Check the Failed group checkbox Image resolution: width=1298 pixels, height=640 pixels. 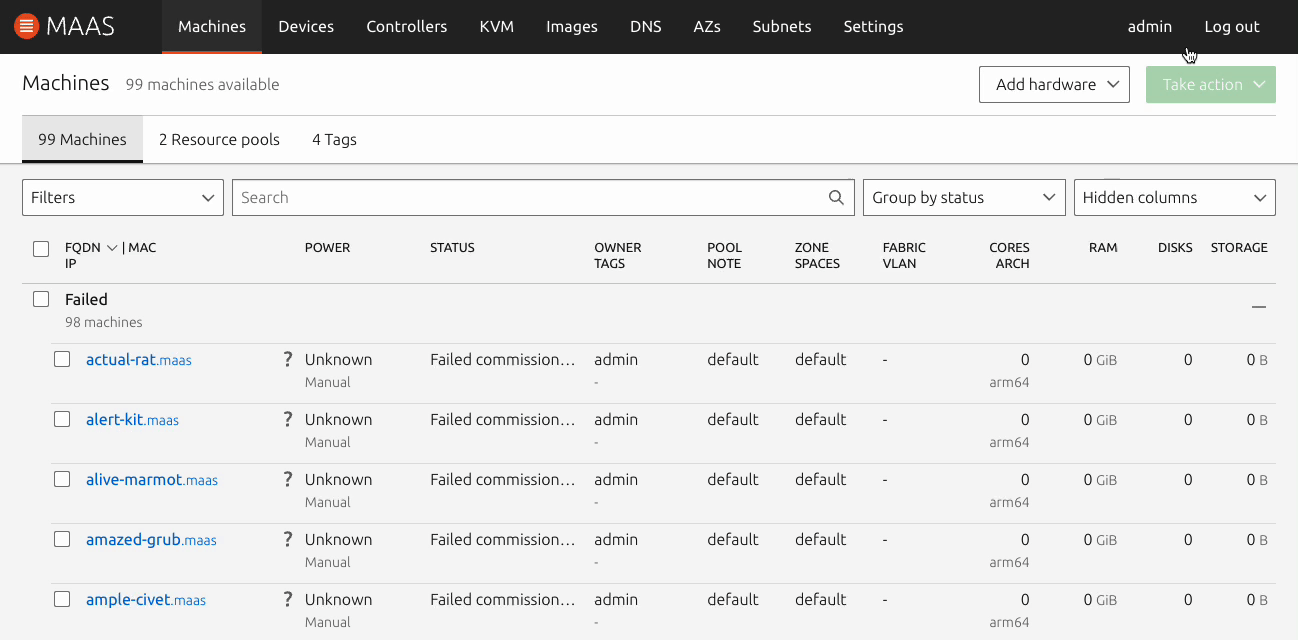[41, 299]
